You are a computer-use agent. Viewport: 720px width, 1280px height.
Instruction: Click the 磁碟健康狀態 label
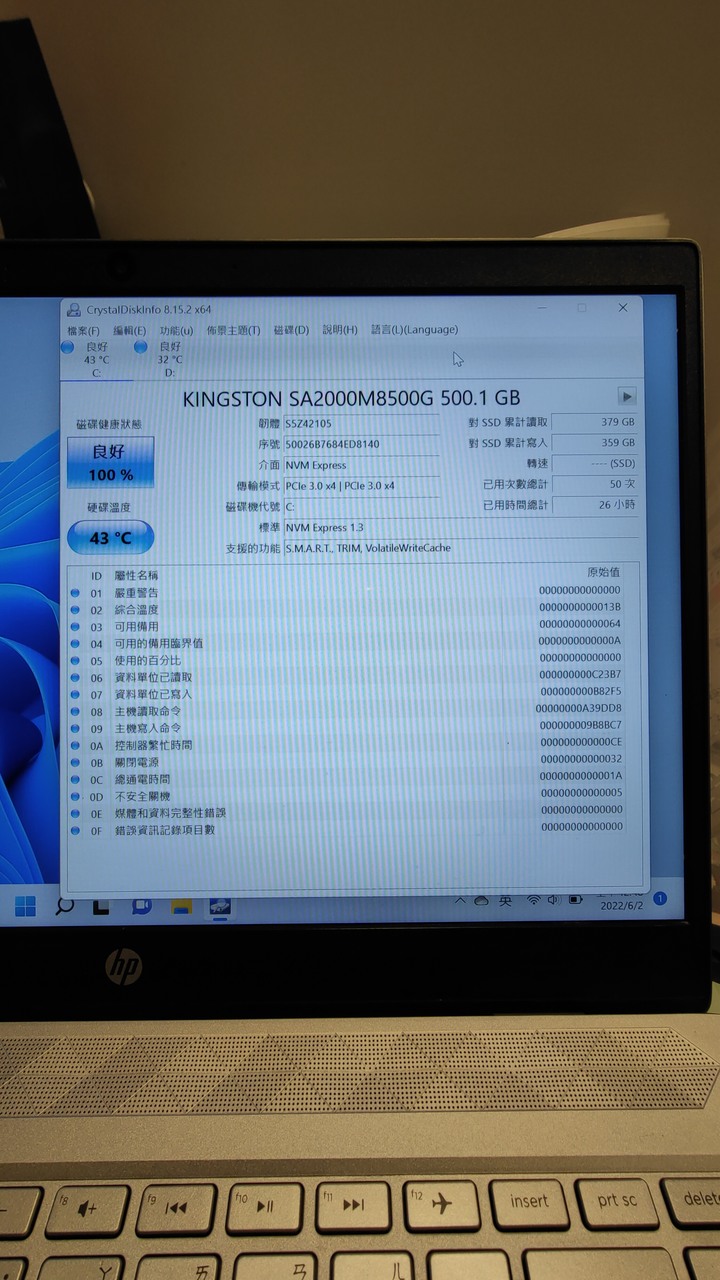tap(109, 425)
